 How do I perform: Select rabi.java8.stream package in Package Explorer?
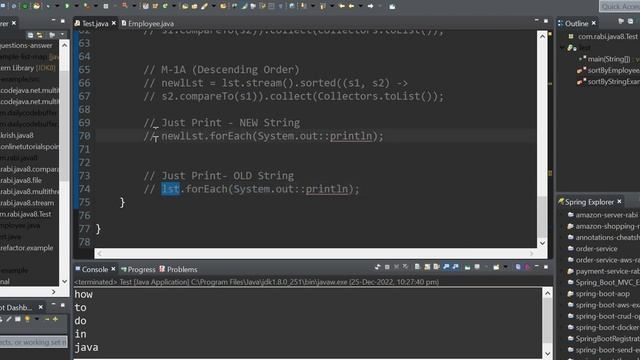pyautogui.click(x=27, y=202)
